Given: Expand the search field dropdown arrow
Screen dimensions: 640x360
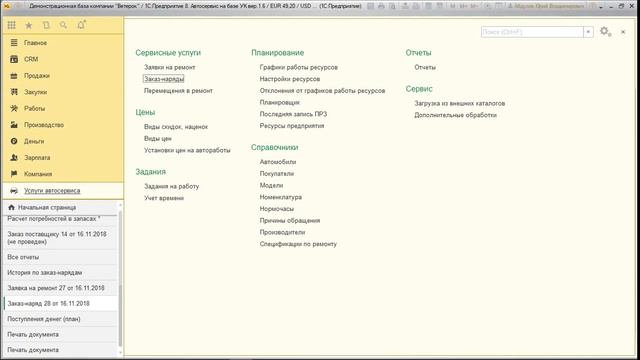Looking at the screenshot, I should (588, 32).
